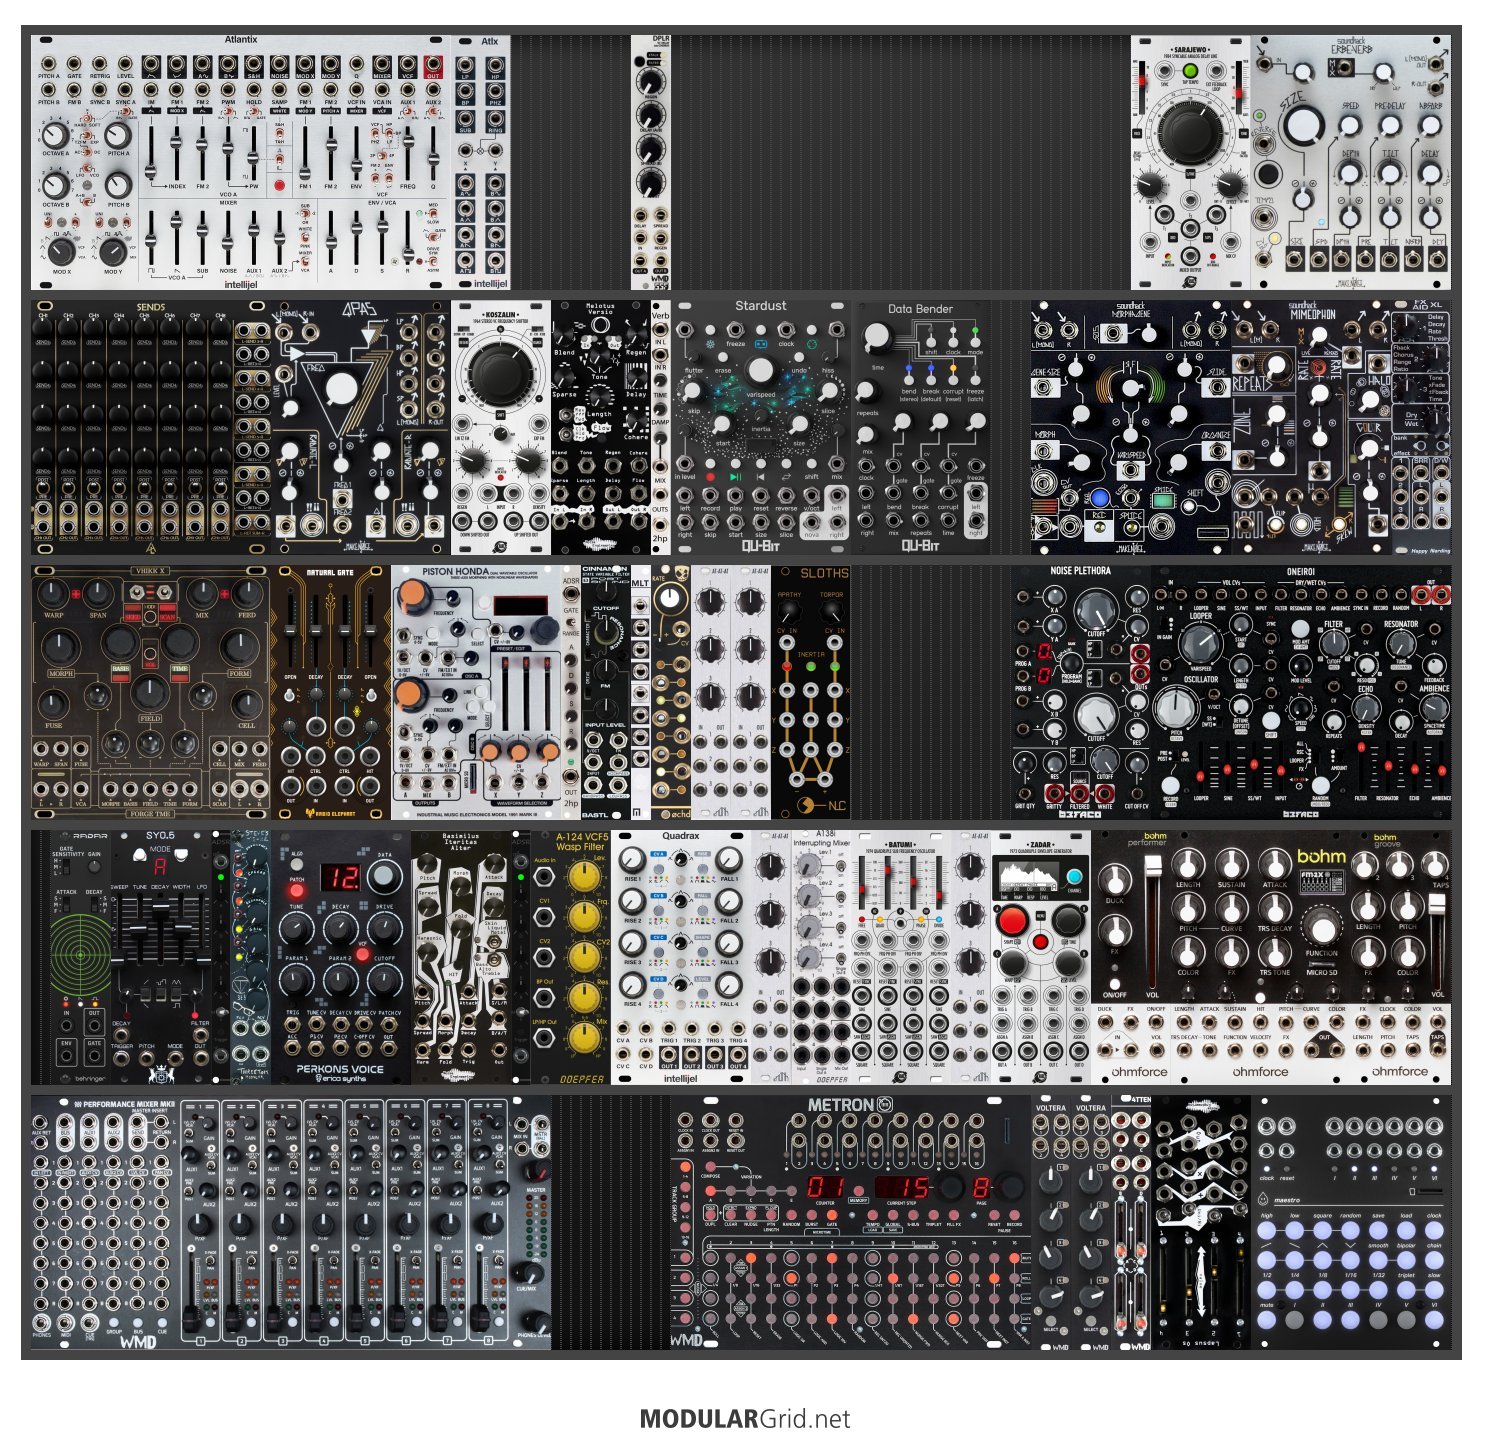Select the SLOTHS module
Viewport: 1492px width, 1440px height.
click(811, 692)
